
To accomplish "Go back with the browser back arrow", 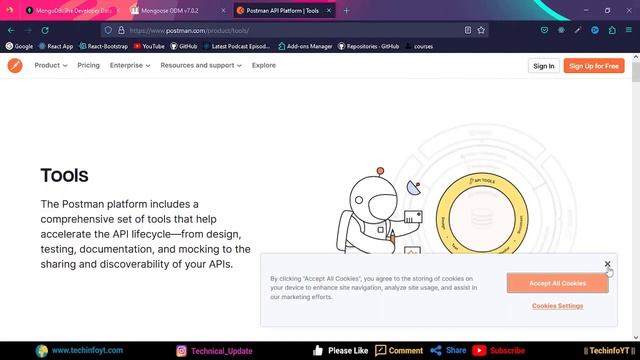I will click(x=11, y=30).
